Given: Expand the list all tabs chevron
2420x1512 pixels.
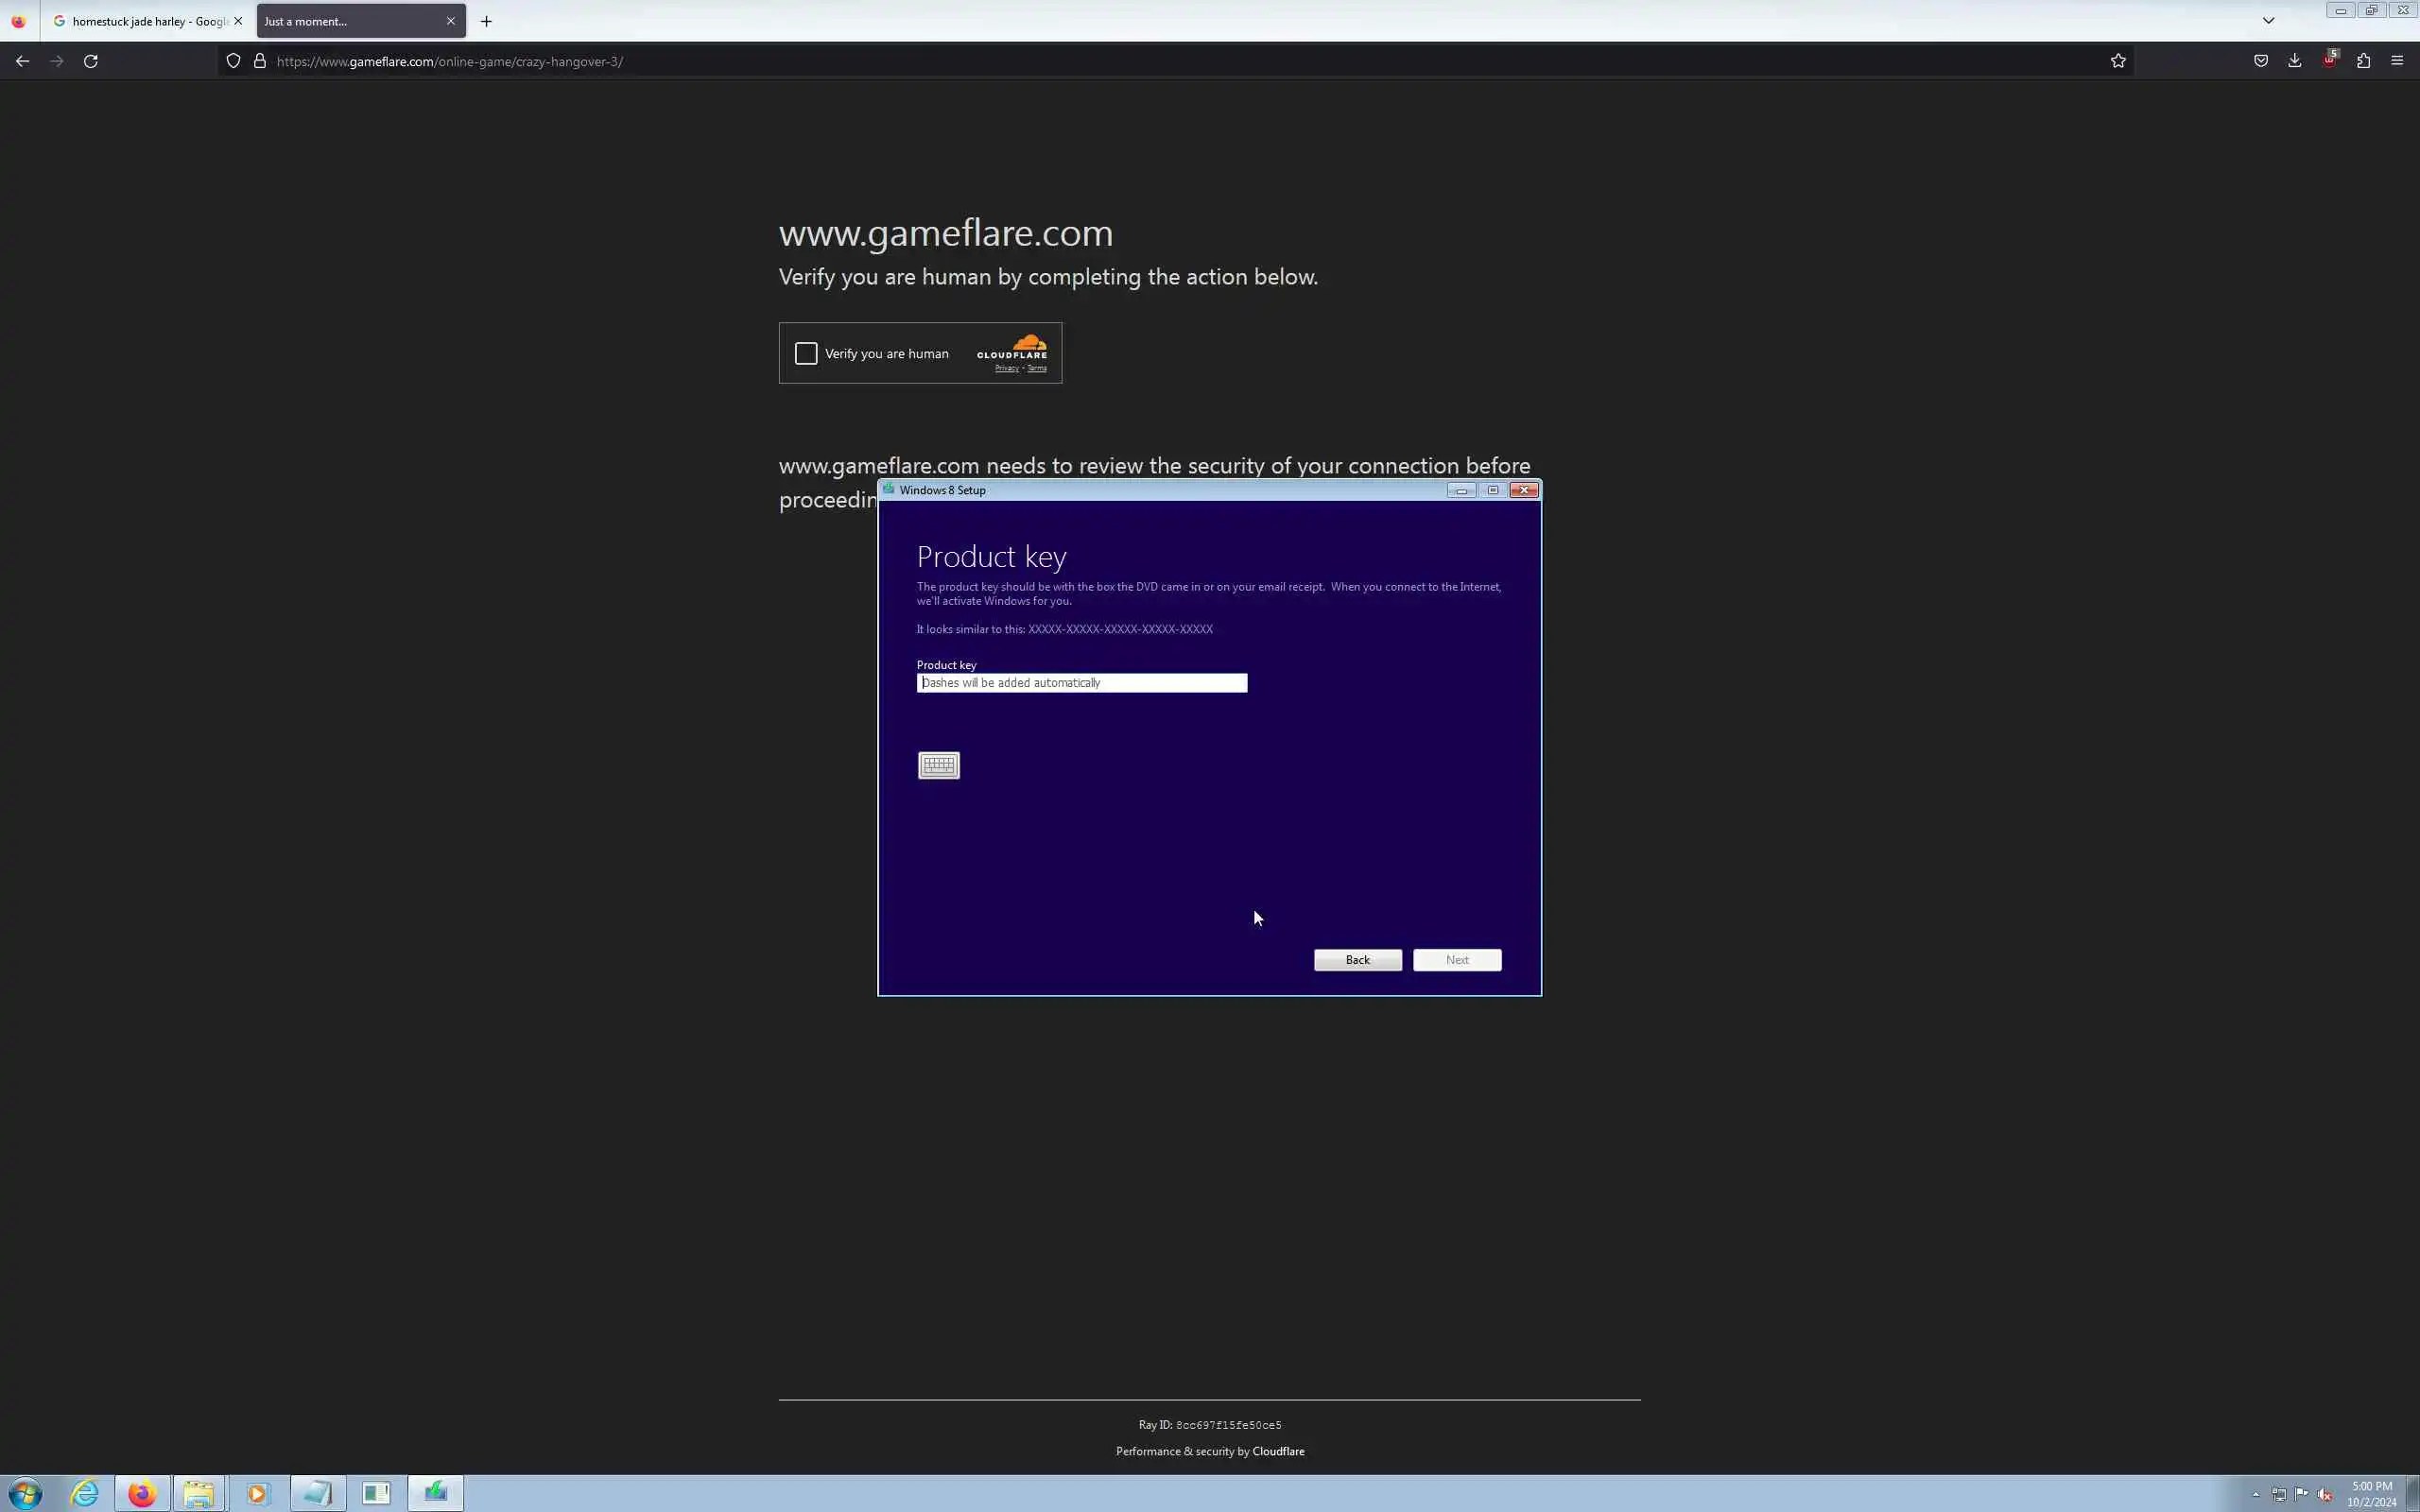Looking at the screenshot, I should (x=2268, y=20).
